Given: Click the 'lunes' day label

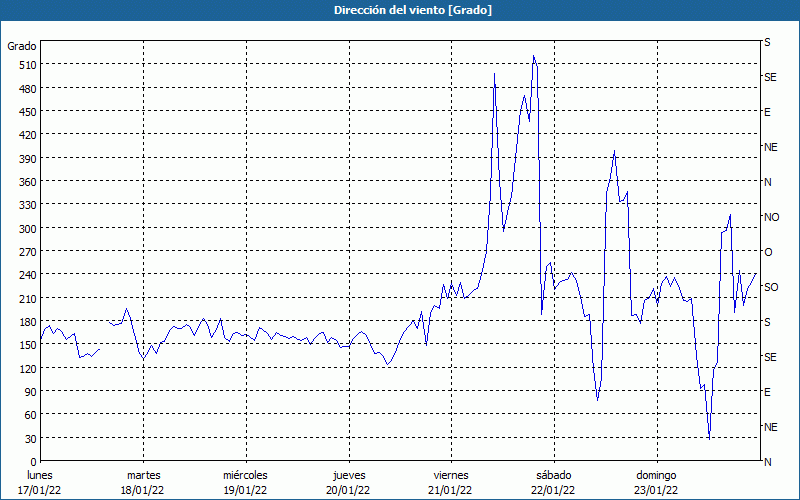Looking at the screenshot, I should pos(40,475).
